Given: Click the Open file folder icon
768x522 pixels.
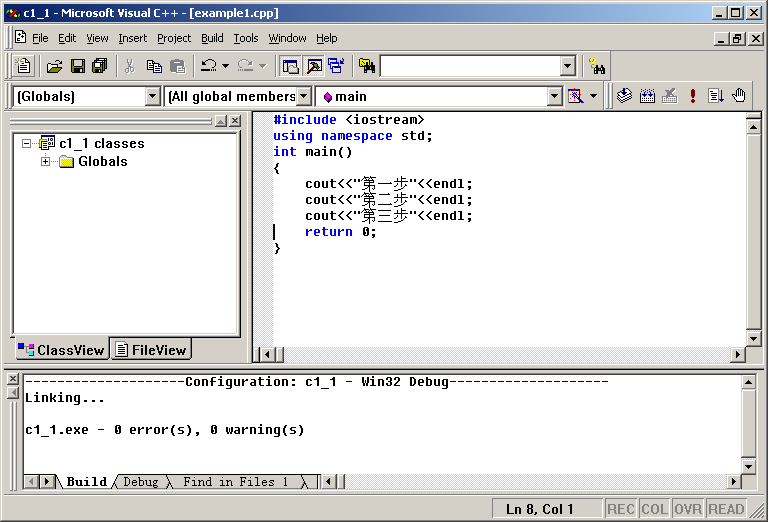Looking at the screenshot, I should (x=55, y=66).
